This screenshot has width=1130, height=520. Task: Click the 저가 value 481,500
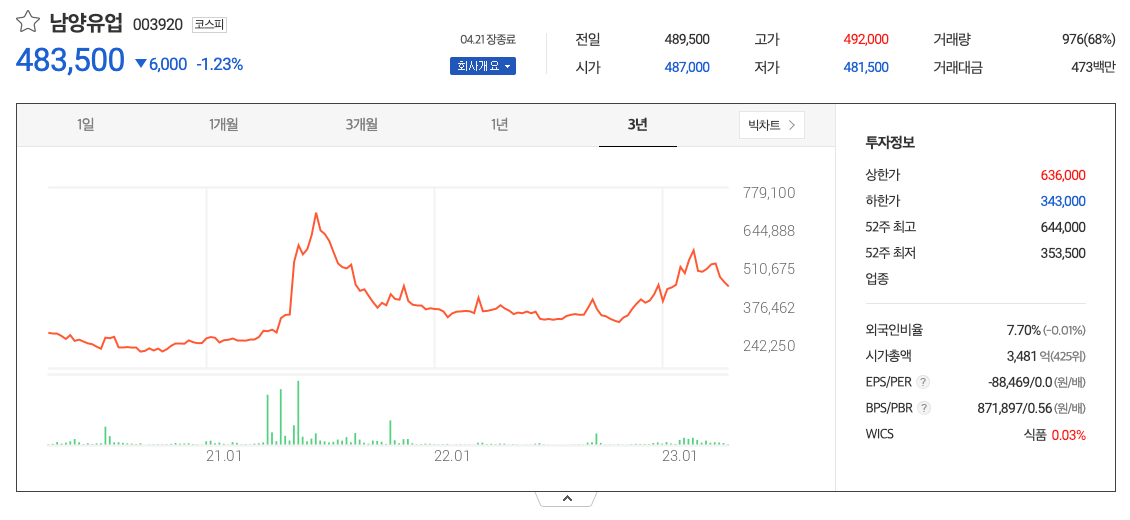point(866,68)
